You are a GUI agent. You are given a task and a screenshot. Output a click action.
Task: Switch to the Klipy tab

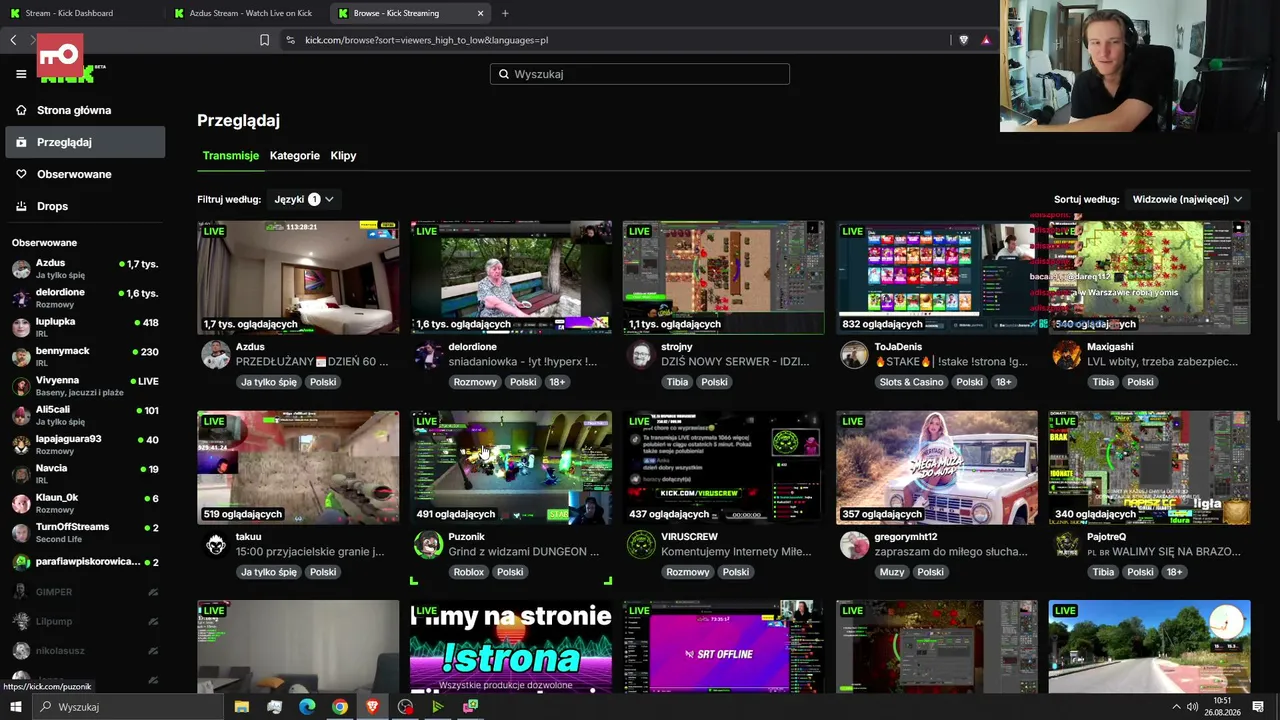(x=343, y=156)
